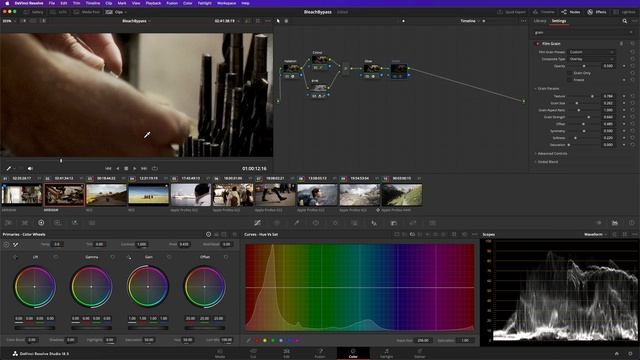The width and height of the screenshot is (640, 360).
Task: Click the Contrast value field 1.000
Action: pyautogui.click(x=142, y=244)
